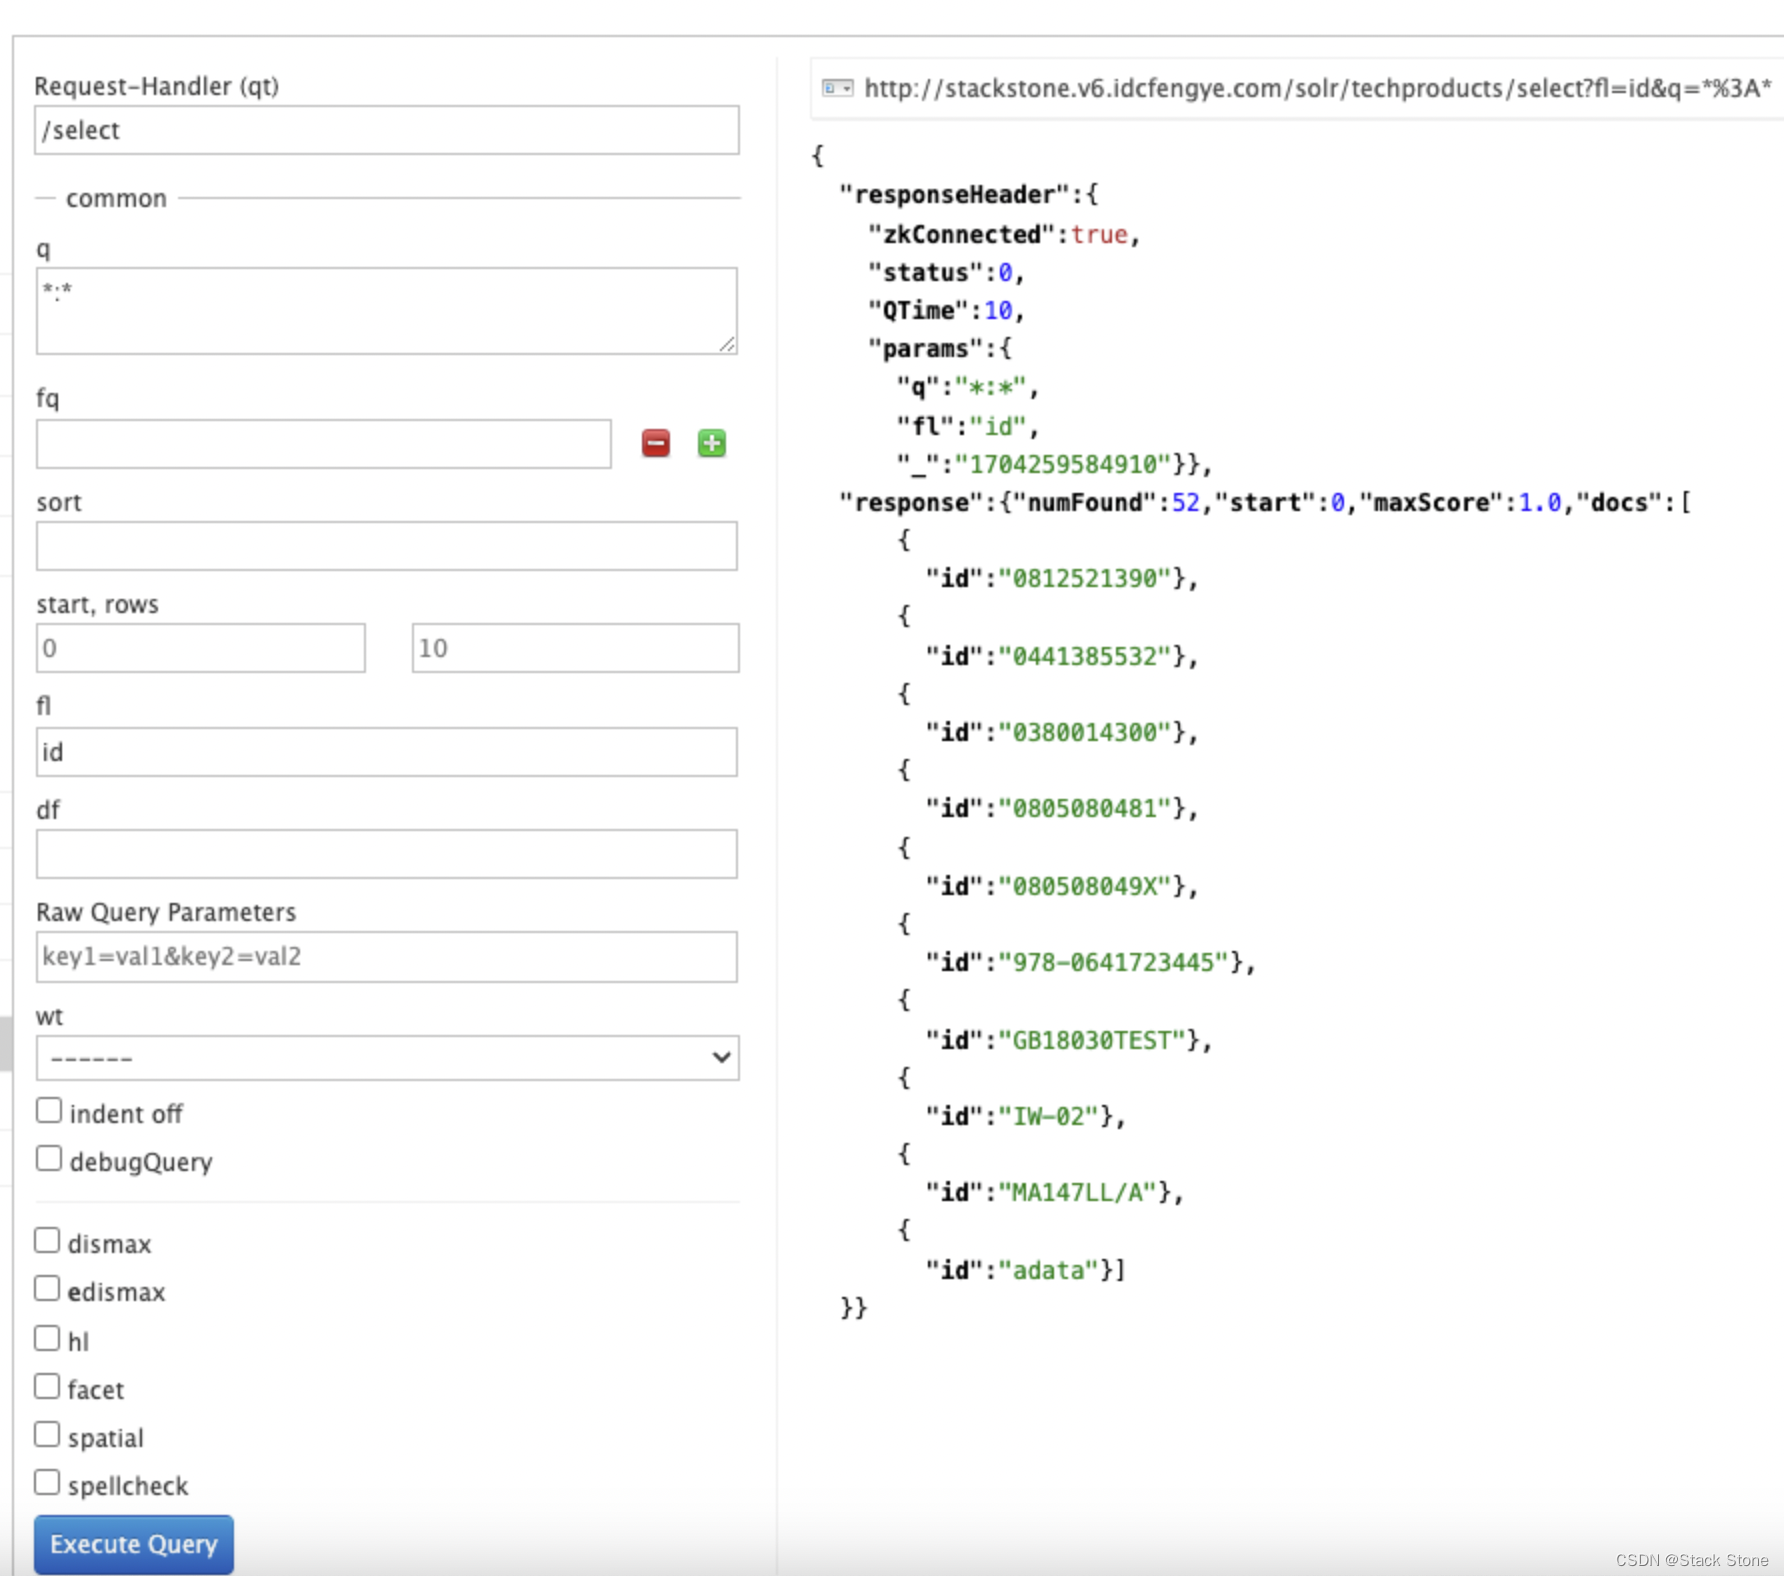
Task: Click the id value "IW-02"
Action: 1049,1116
